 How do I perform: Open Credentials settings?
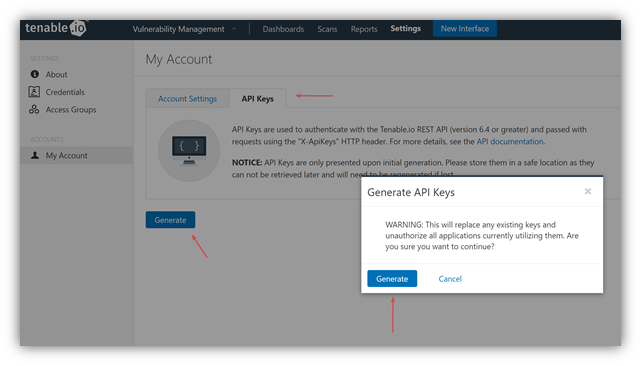(65, 92)
